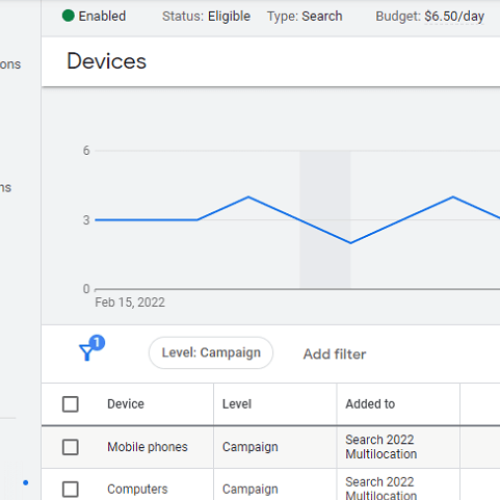The width and height of the screenshot is (500, 500).
Task: Click the Feb 15, 2022 chart date label
Action: [x=130, y=303]
